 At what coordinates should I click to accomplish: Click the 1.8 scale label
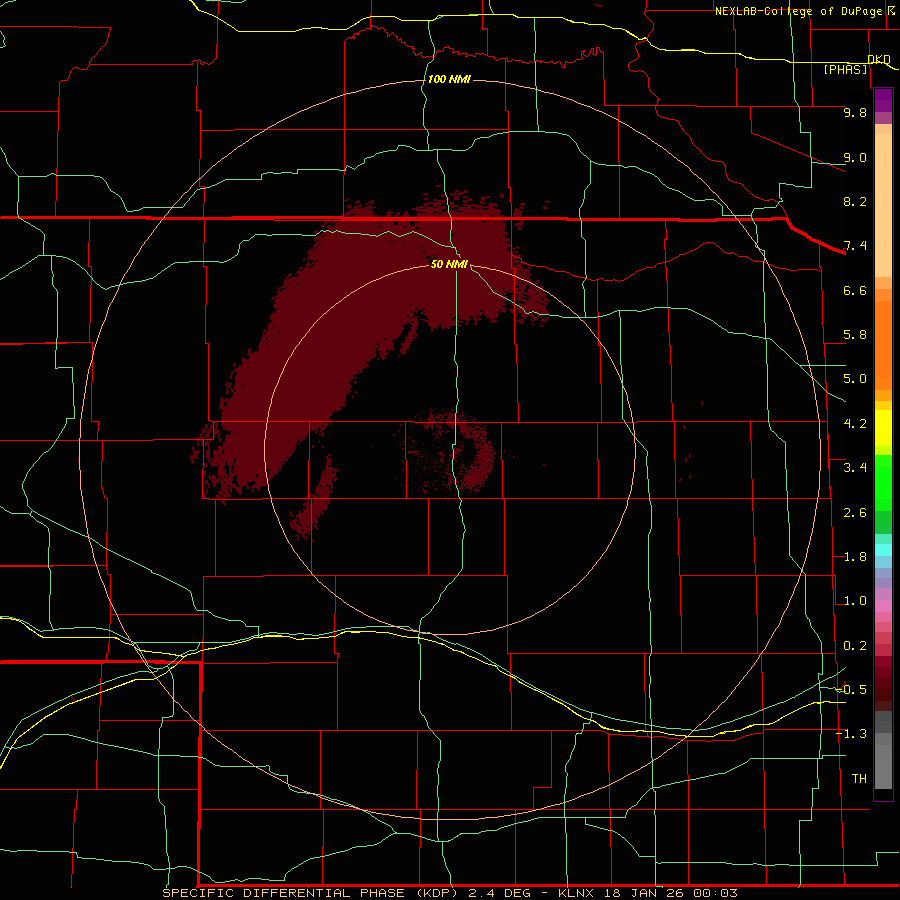click(855, 557)
